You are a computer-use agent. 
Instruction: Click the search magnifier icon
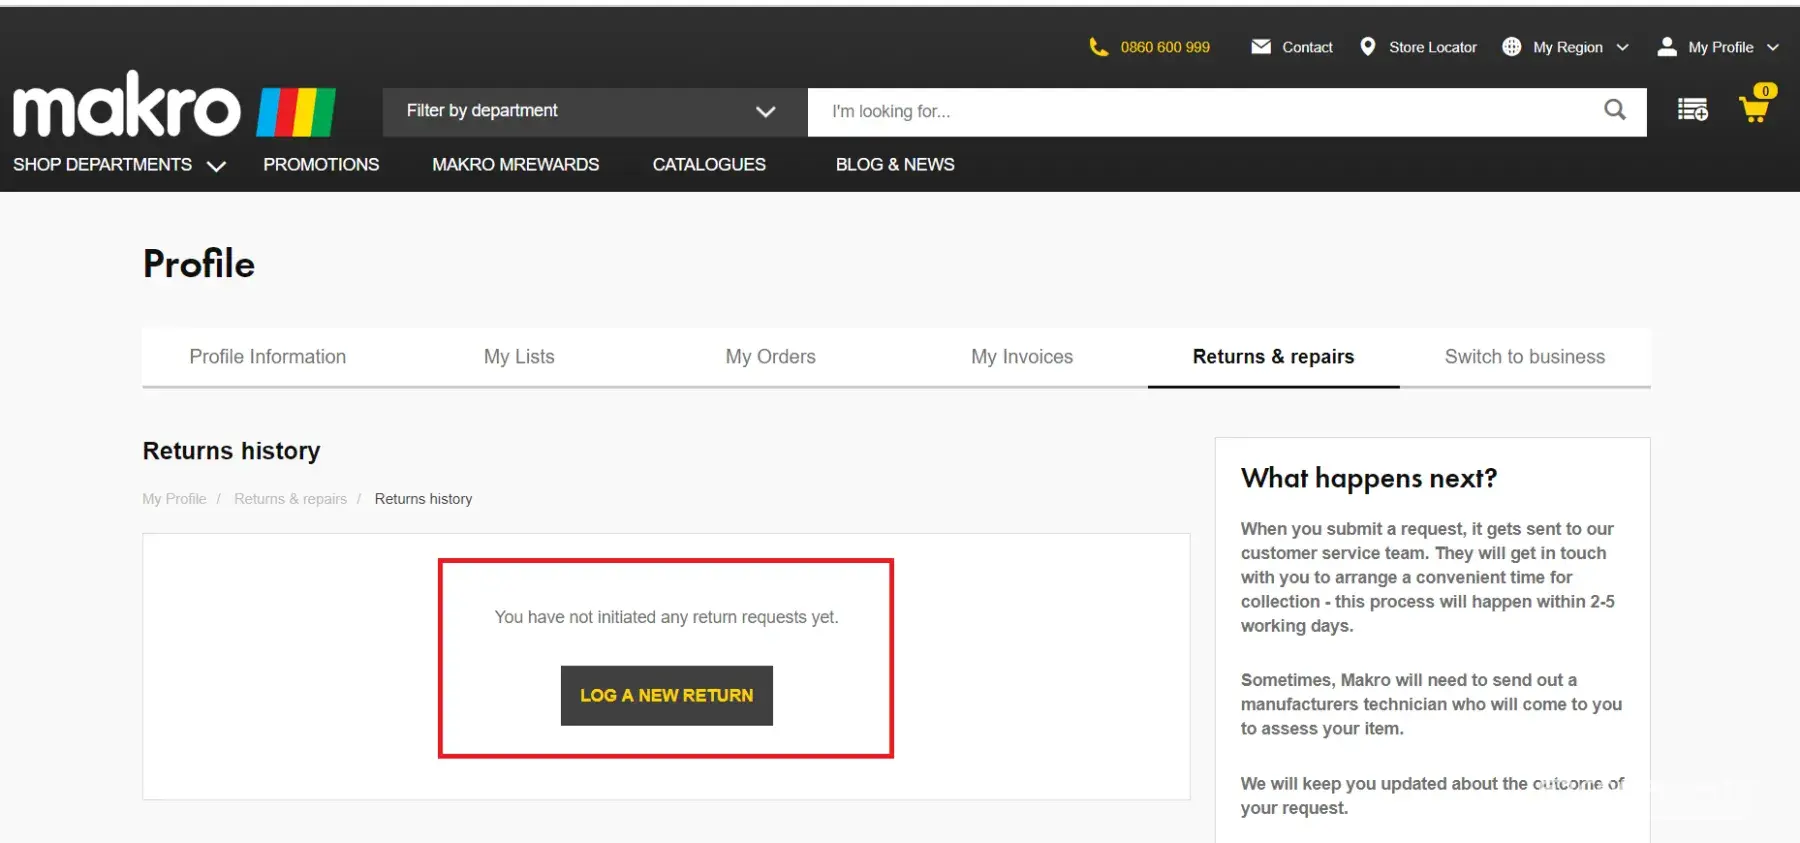click(1614, 110)
